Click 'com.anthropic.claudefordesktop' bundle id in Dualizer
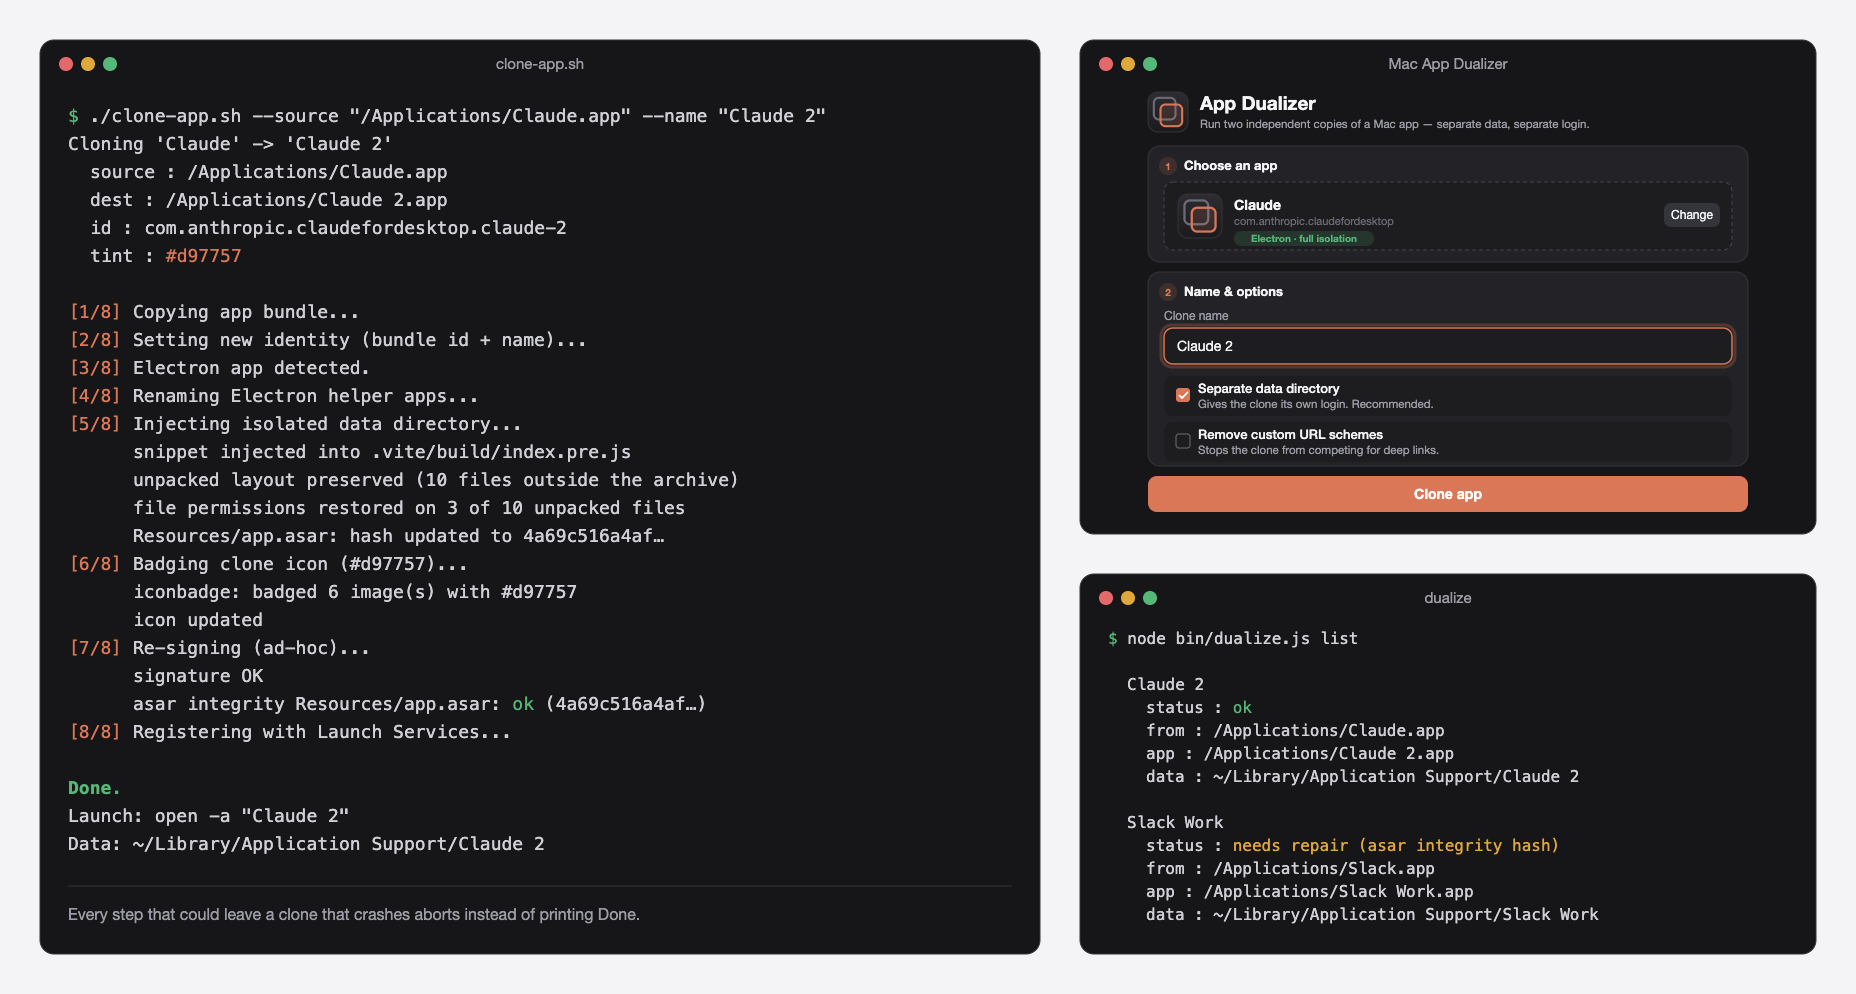Viewport: 1856px width, 994px height. click(1313, 222)
